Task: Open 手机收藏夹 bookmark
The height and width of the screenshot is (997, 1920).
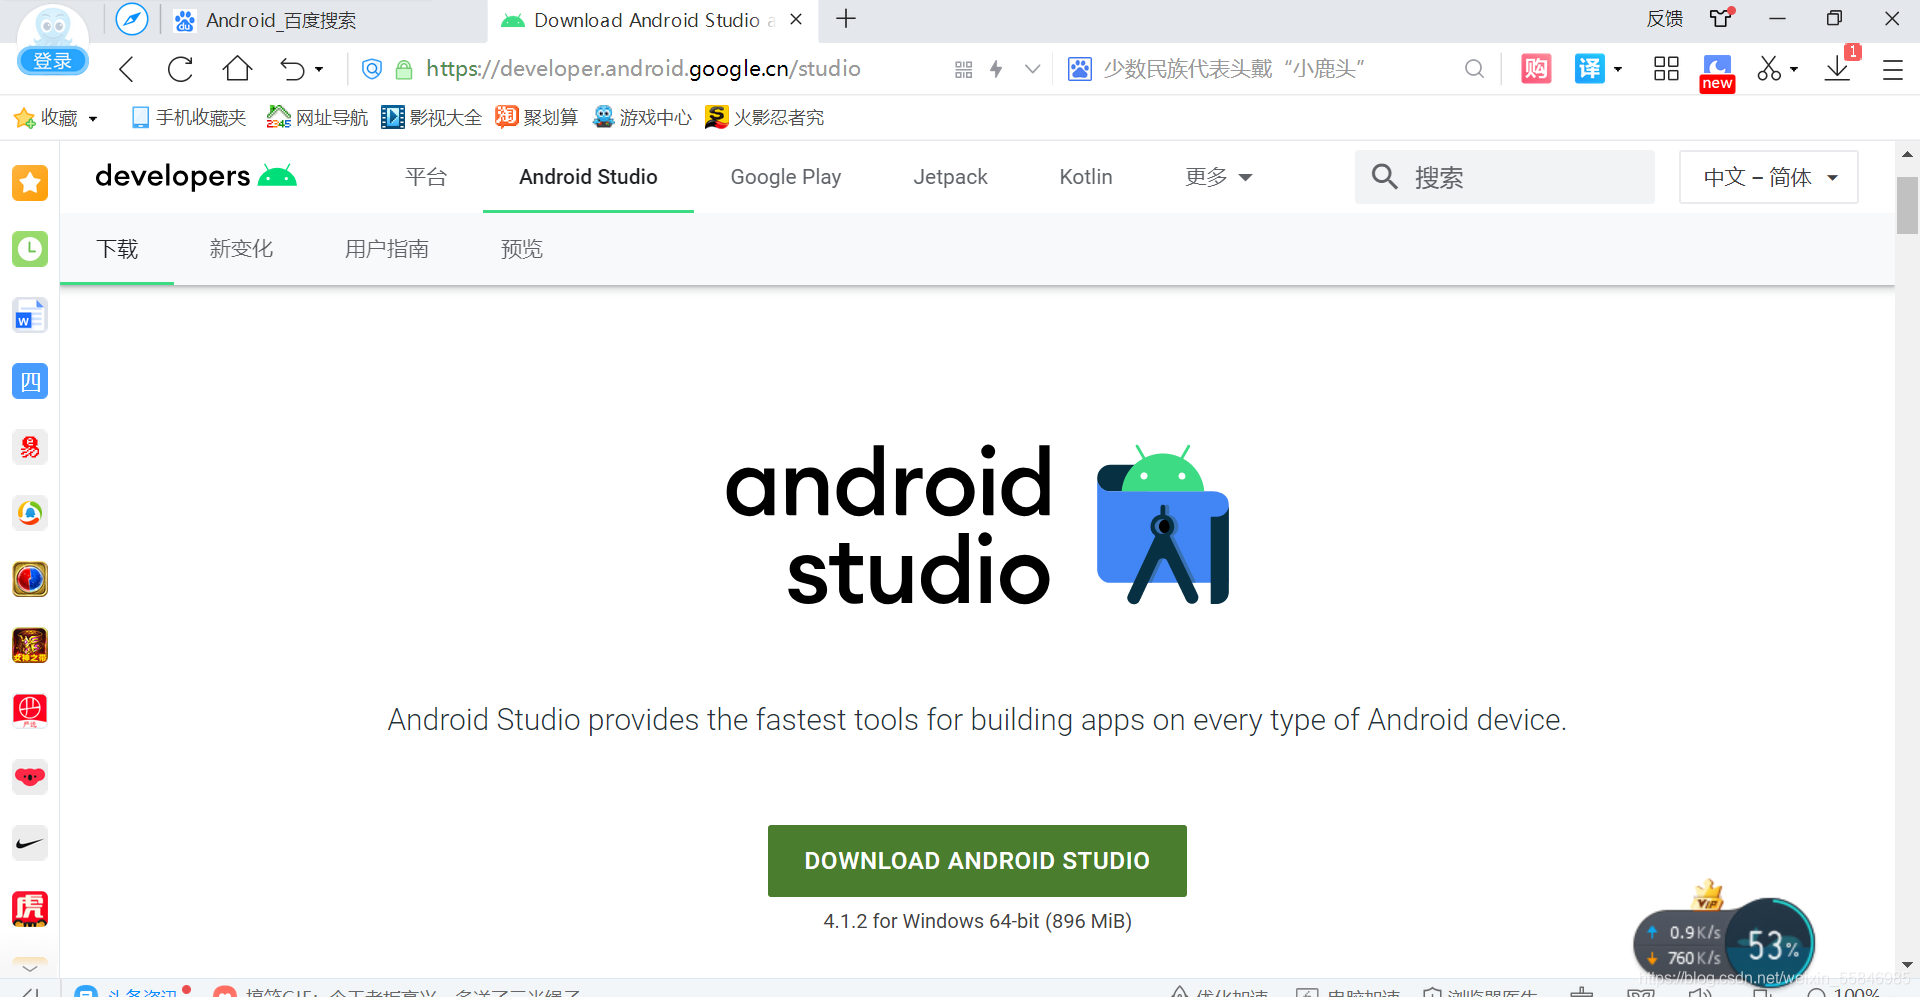Action: click(188, 118)
